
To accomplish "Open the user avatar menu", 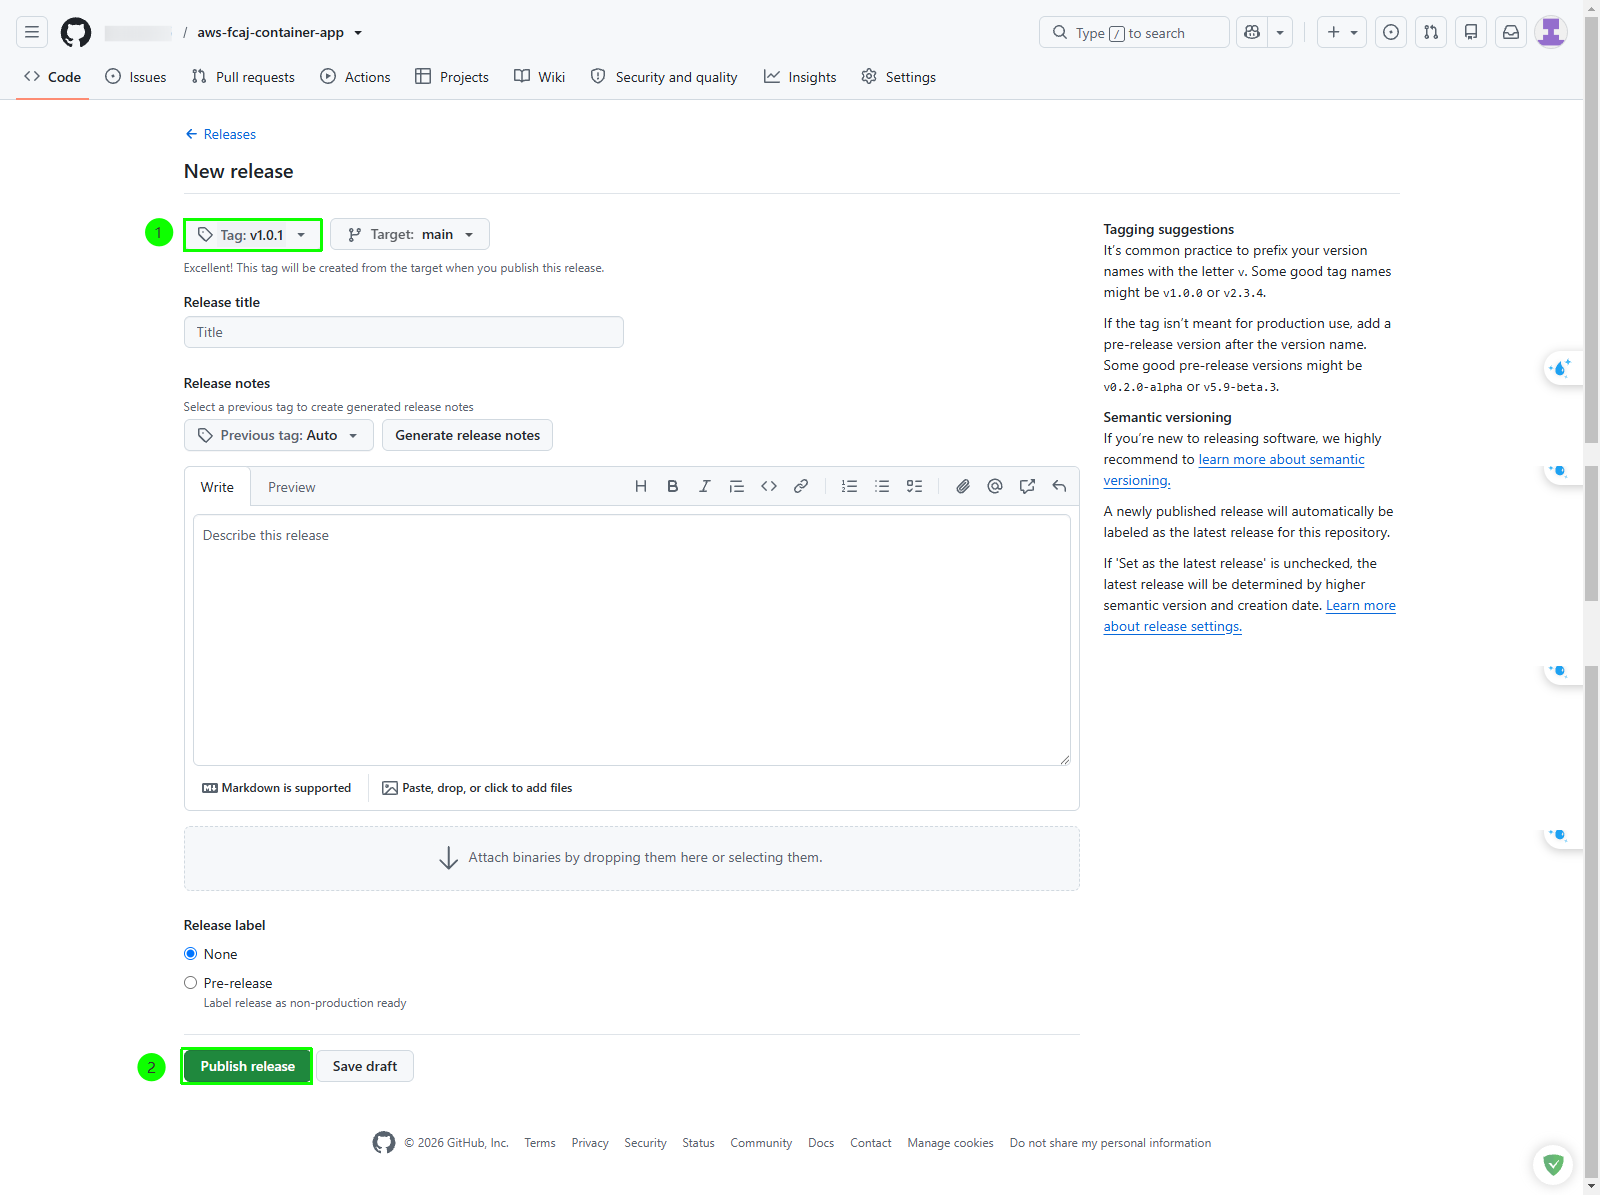I will 1551,32.
